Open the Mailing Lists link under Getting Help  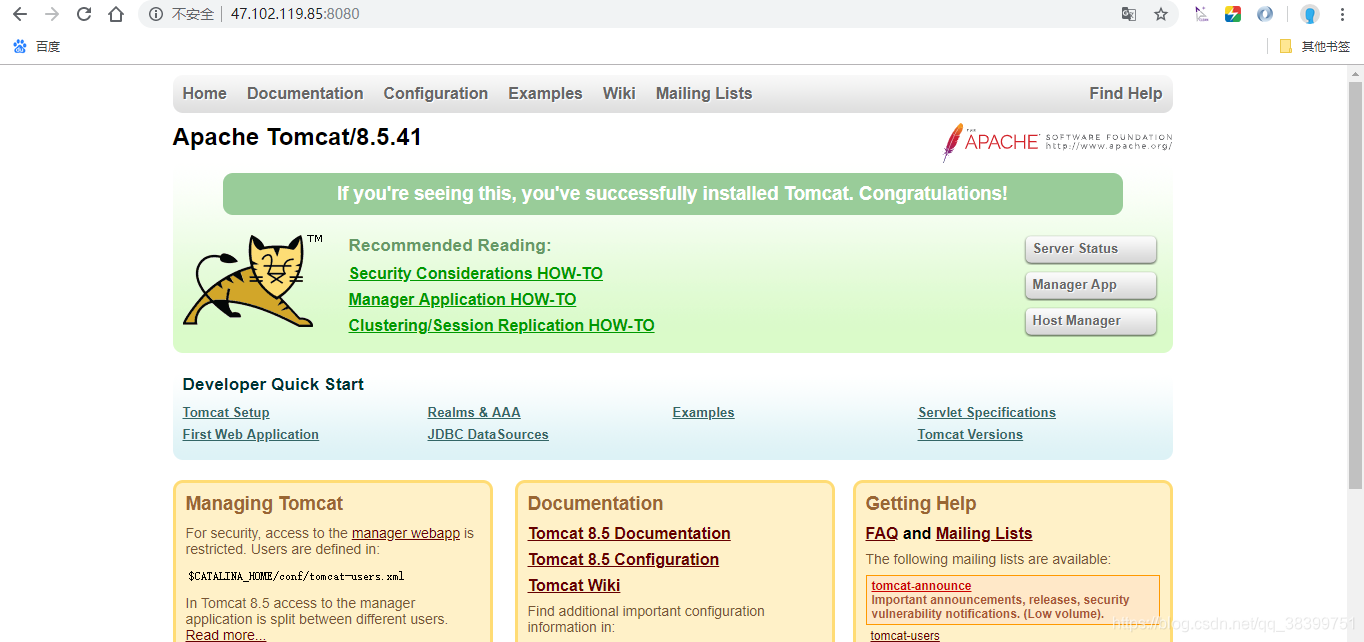(x=984, y=533)
